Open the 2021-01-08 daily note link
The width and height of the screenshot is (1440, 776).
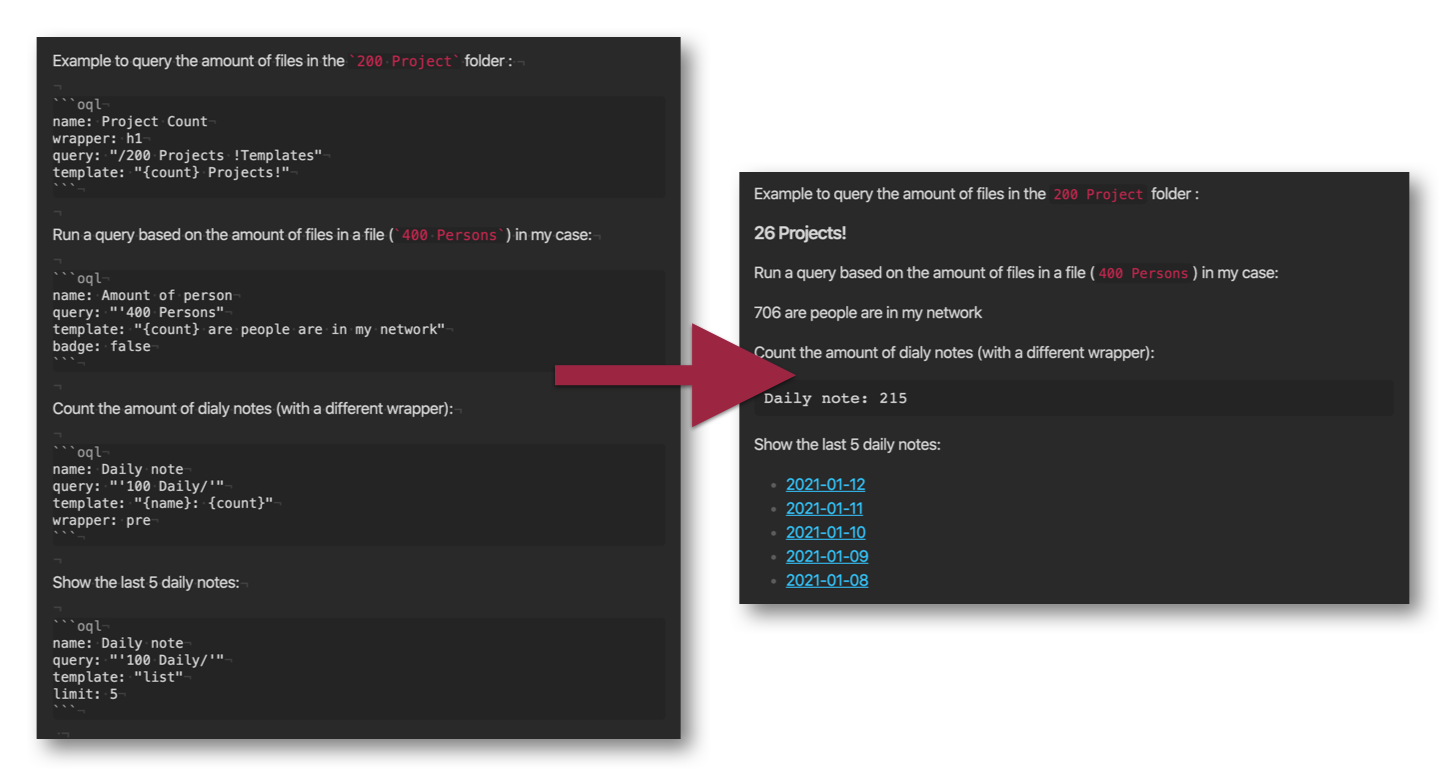826,580
